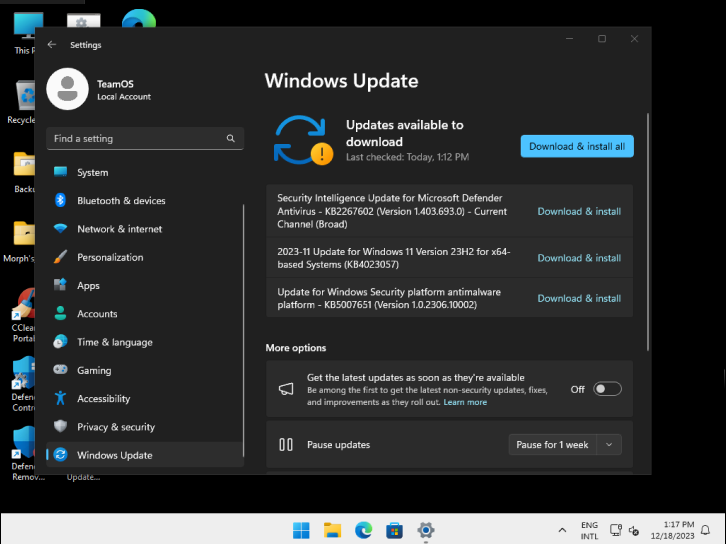Click the Accessibility figure icon
Screen dimensions: 726x544
tap(60, 398)
